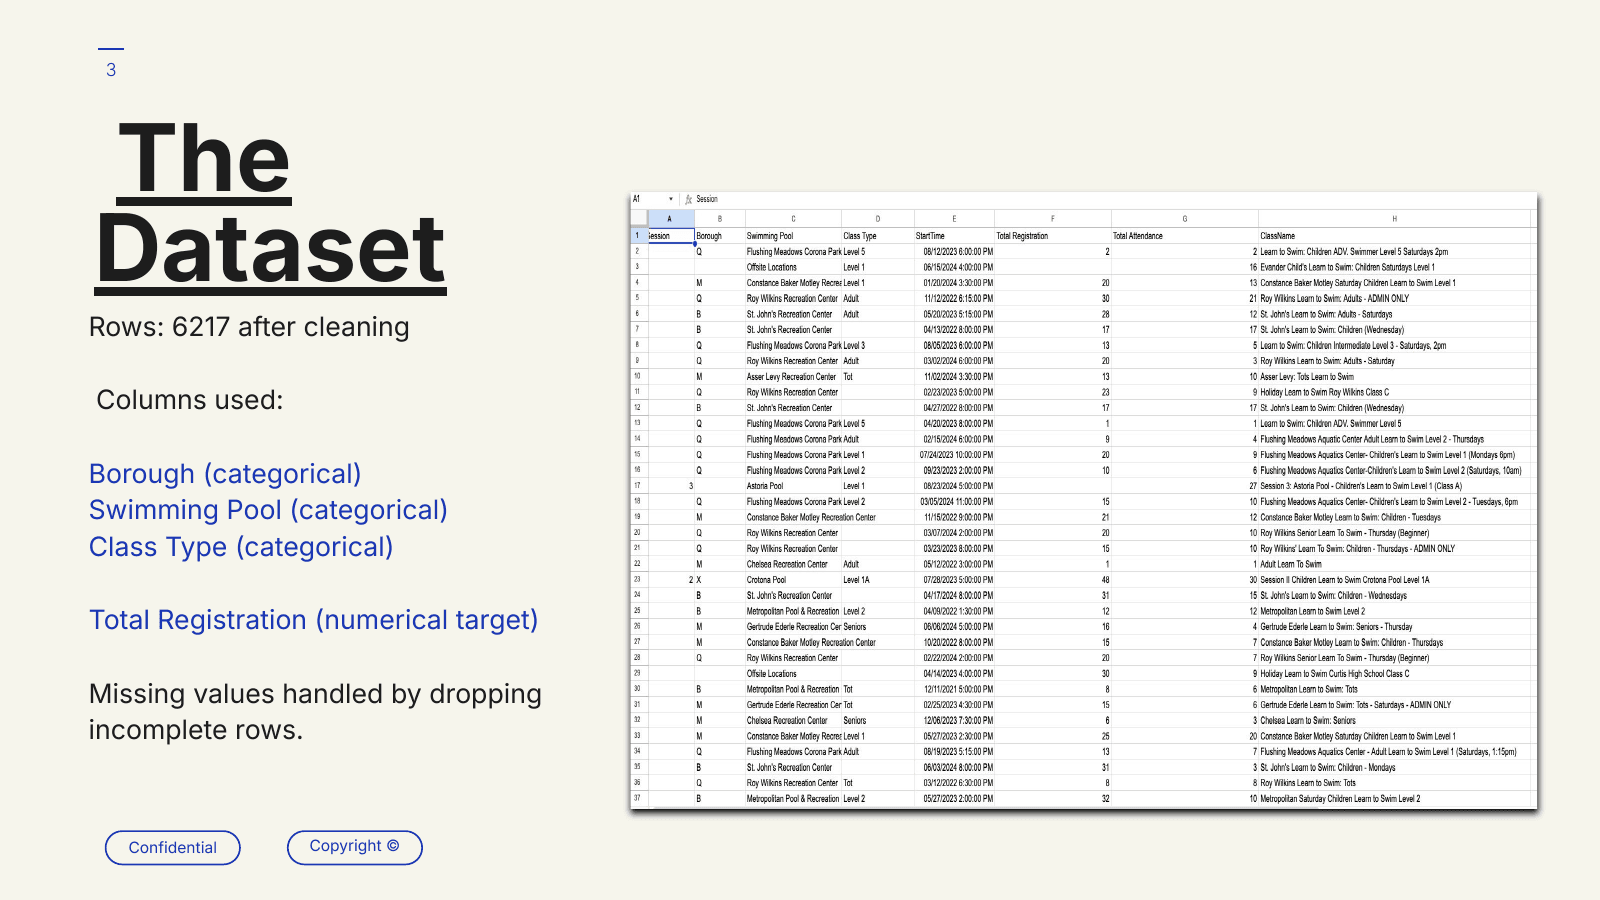
Task: Select column B header
Action: click(x=719, y=218)
